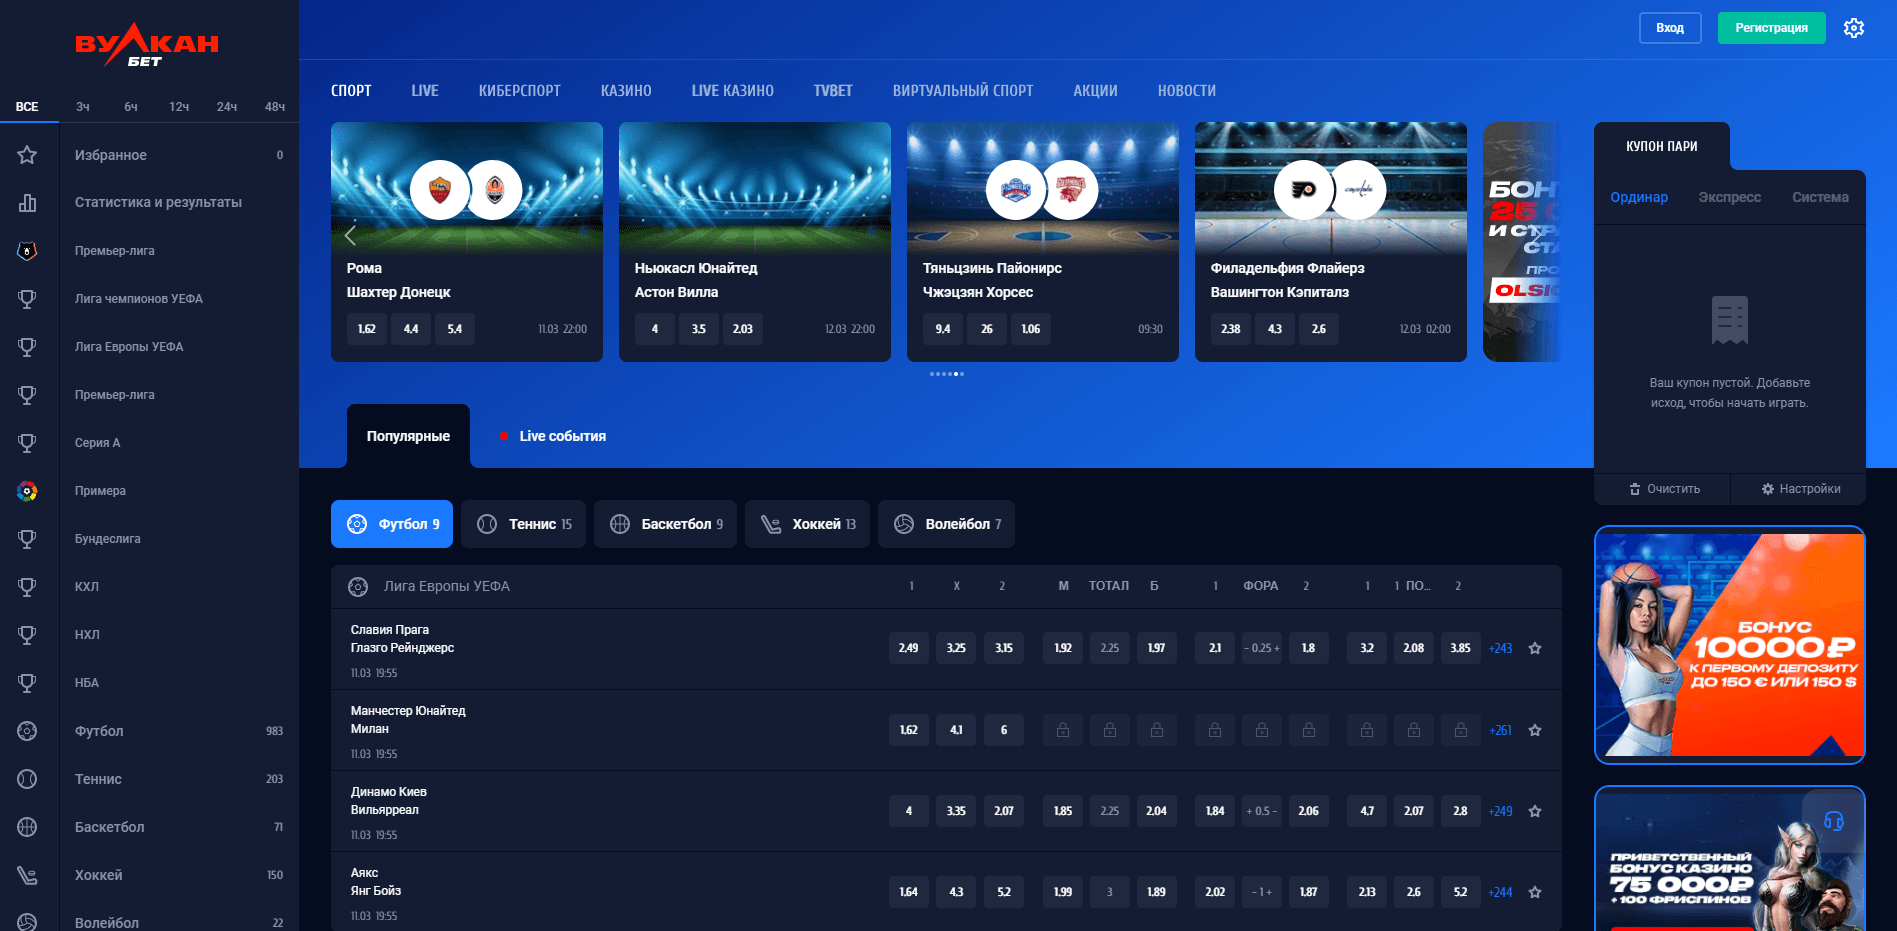Open the 10000₽ first deposit bonus banner

1729,645
